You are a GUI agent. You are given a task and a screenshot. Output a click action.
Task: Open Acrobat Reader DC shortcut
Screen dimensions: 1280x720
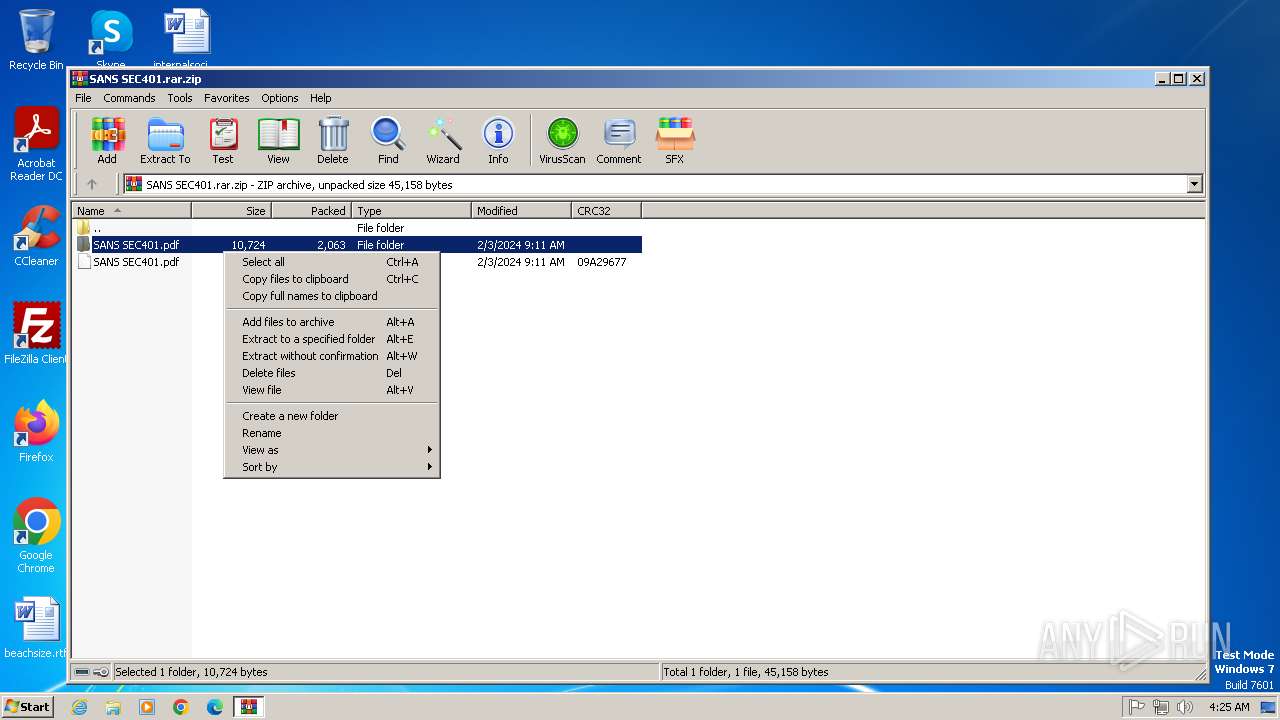(36, 144)
